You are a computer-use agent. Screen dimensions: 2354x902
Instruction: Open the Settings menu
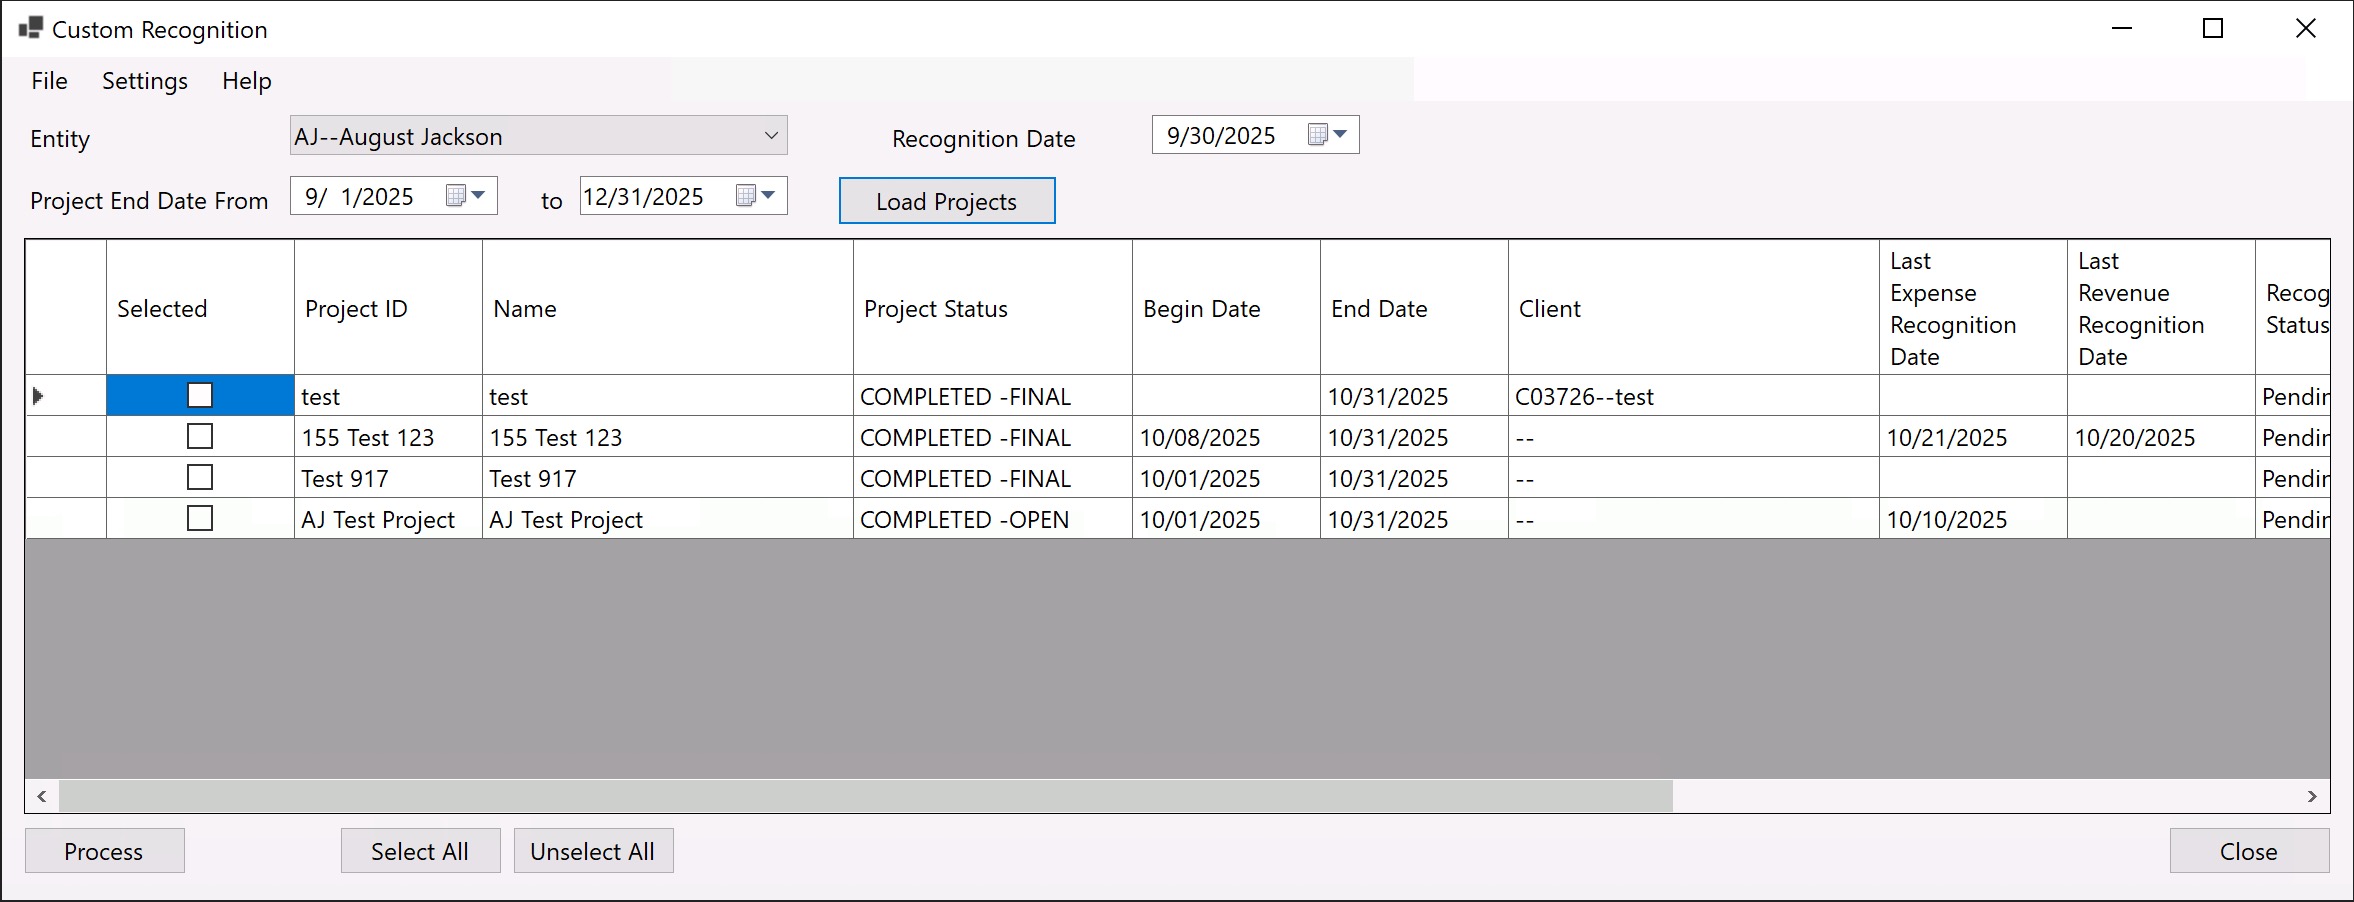[143, 81]
